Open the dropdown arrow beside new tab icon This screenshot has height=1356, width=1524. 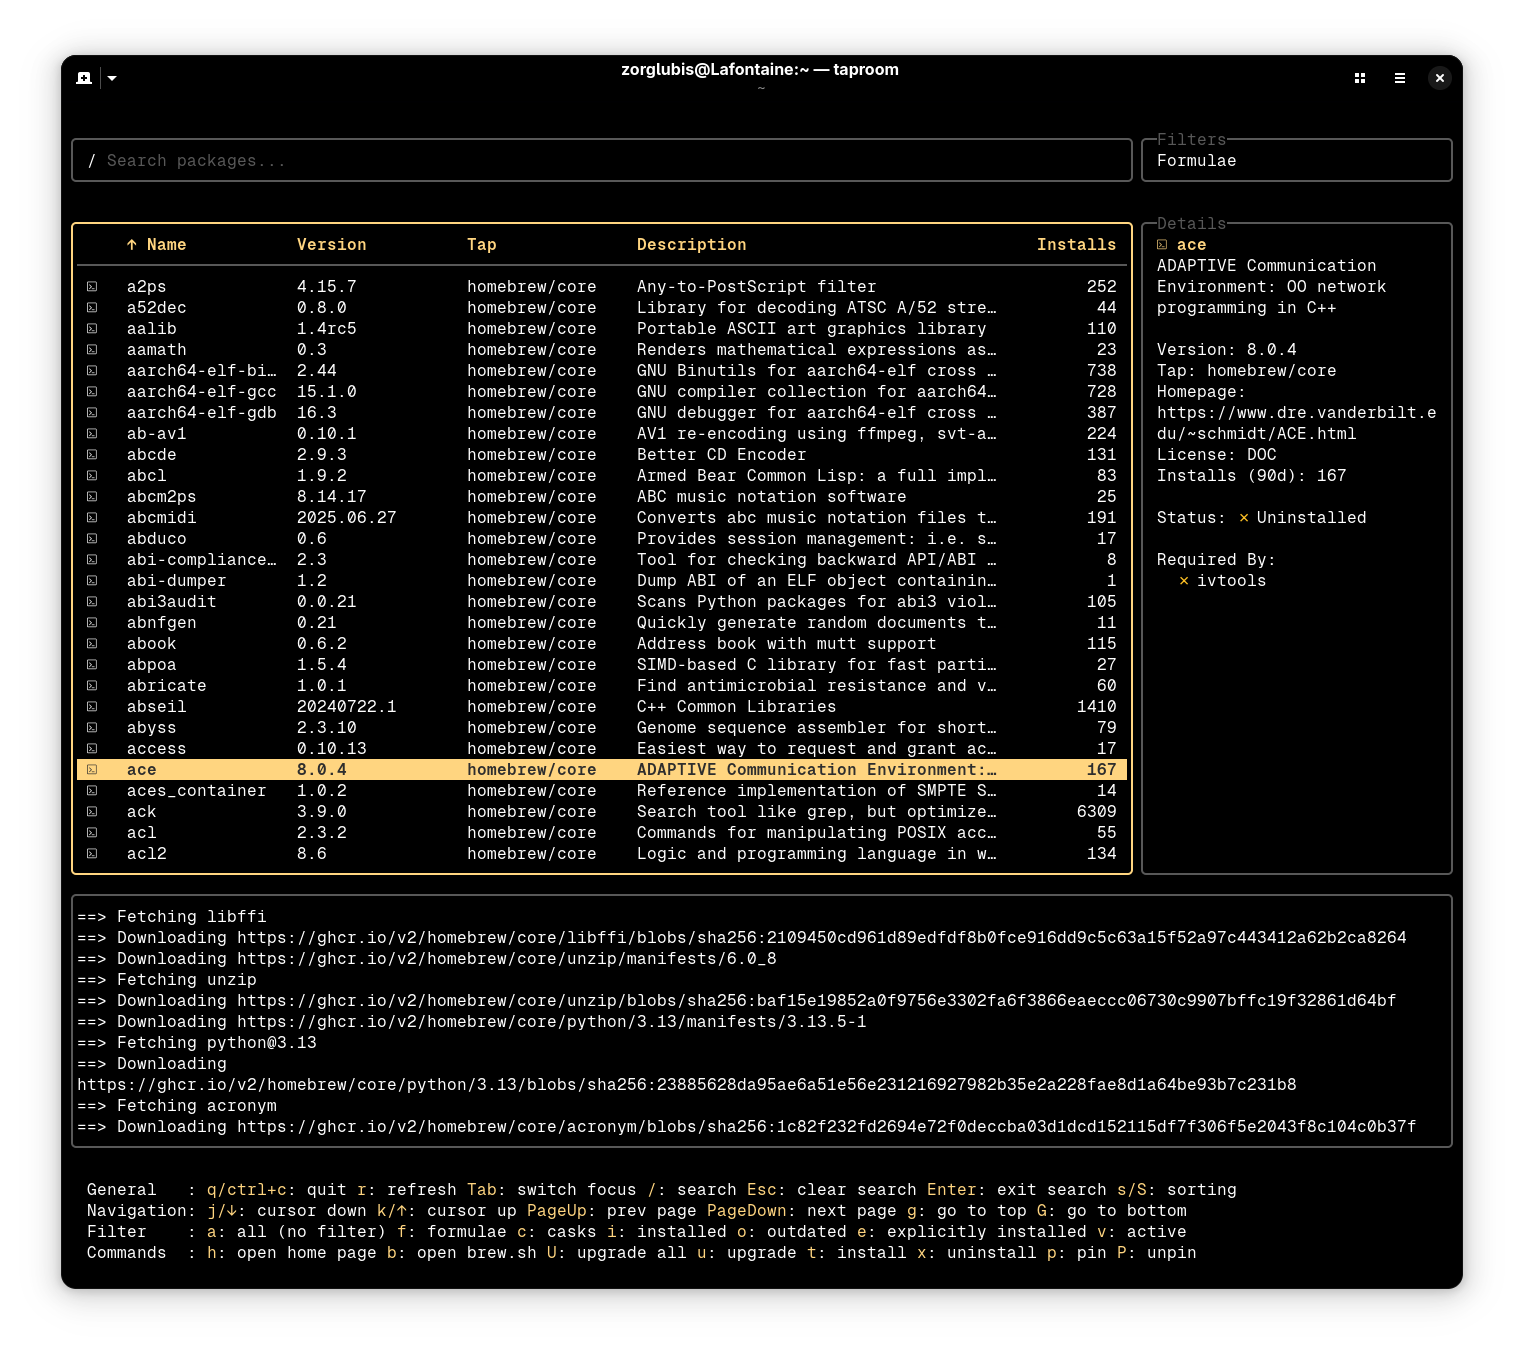112,78
